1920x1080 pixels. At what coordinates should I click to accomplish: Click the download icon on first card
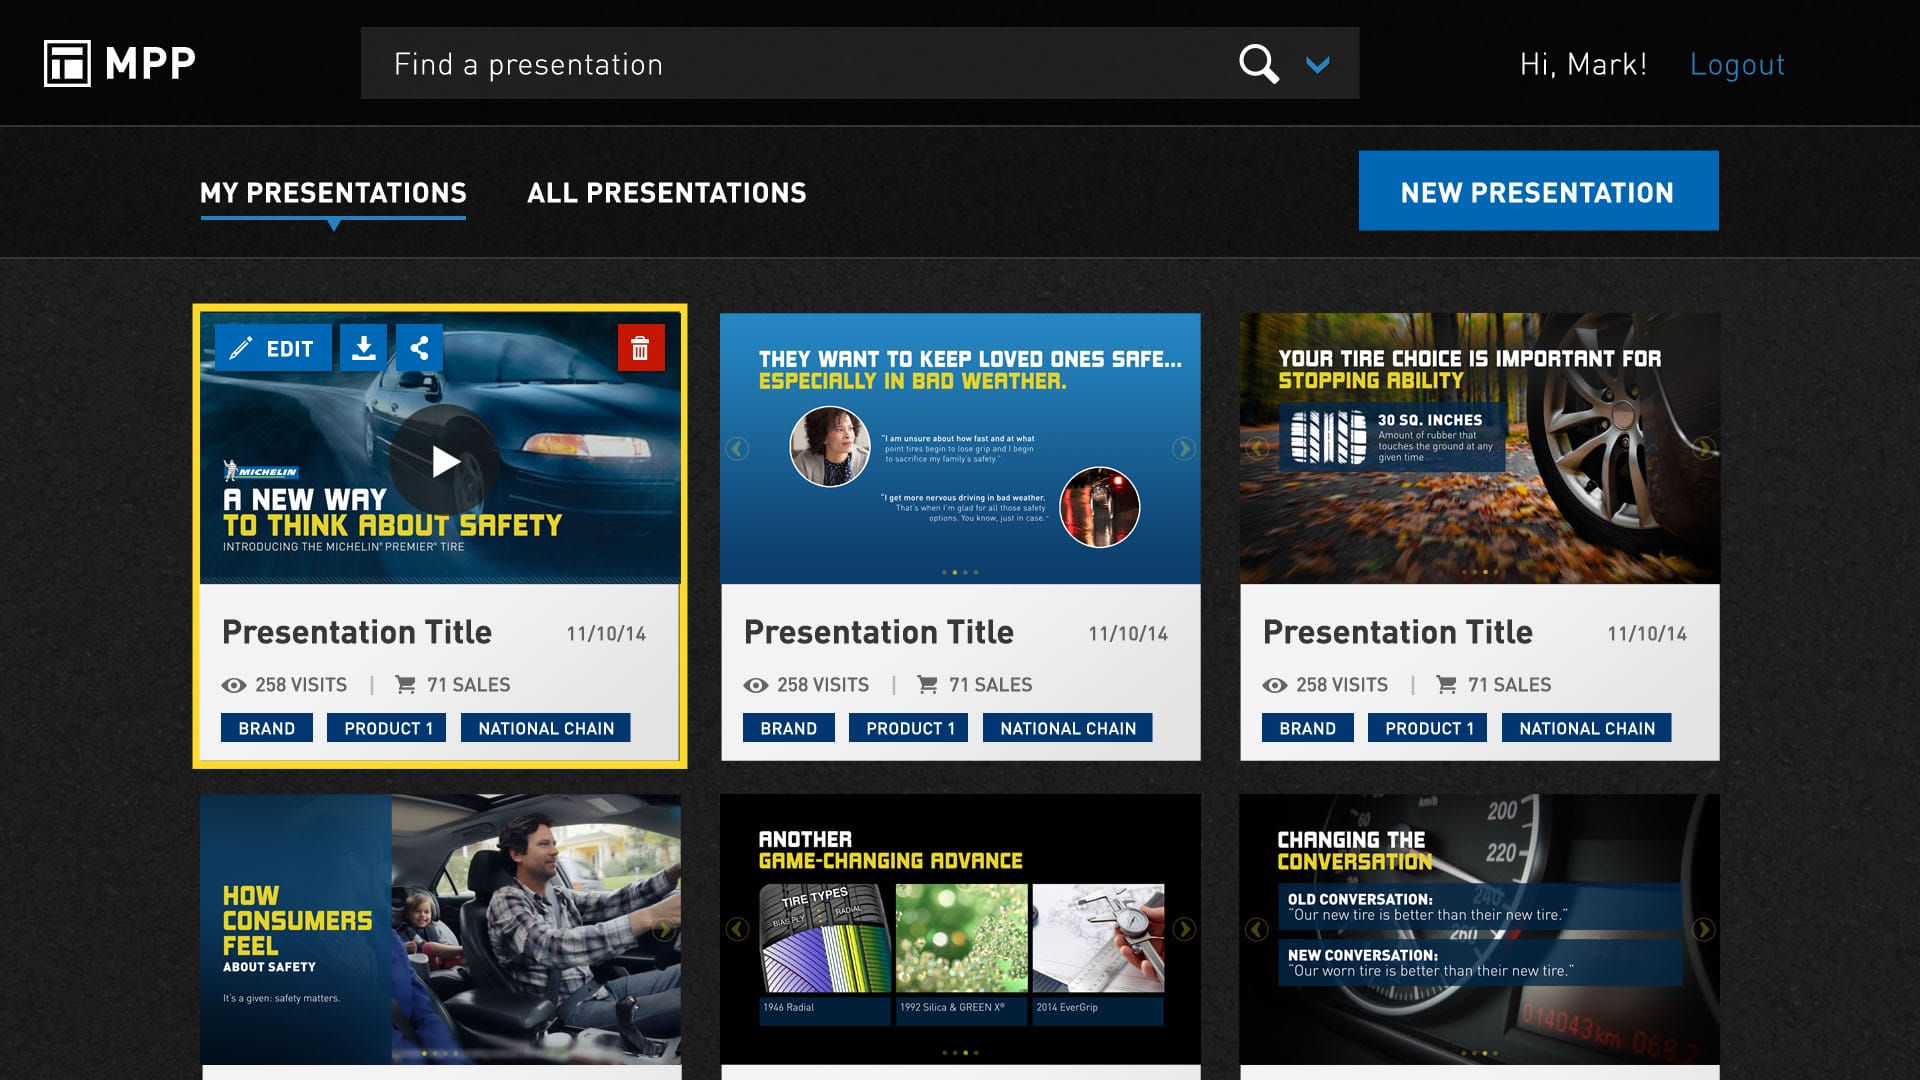click(x=364, y=348)
